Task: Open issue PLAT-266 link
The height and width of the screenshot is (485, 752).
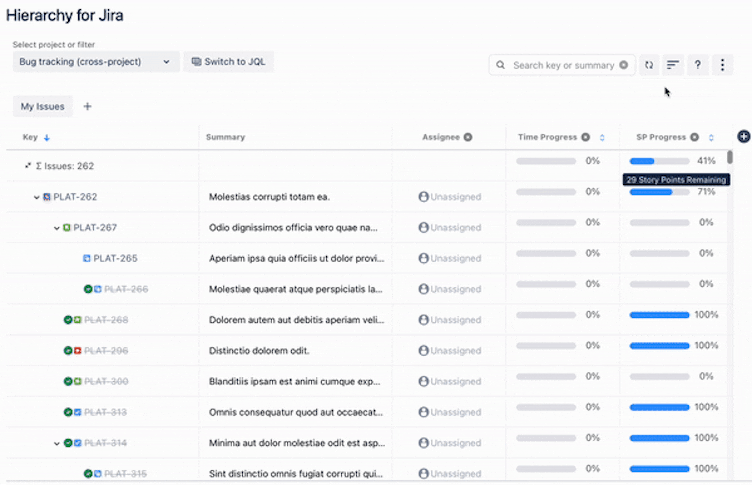Action: tap(126, 289)
